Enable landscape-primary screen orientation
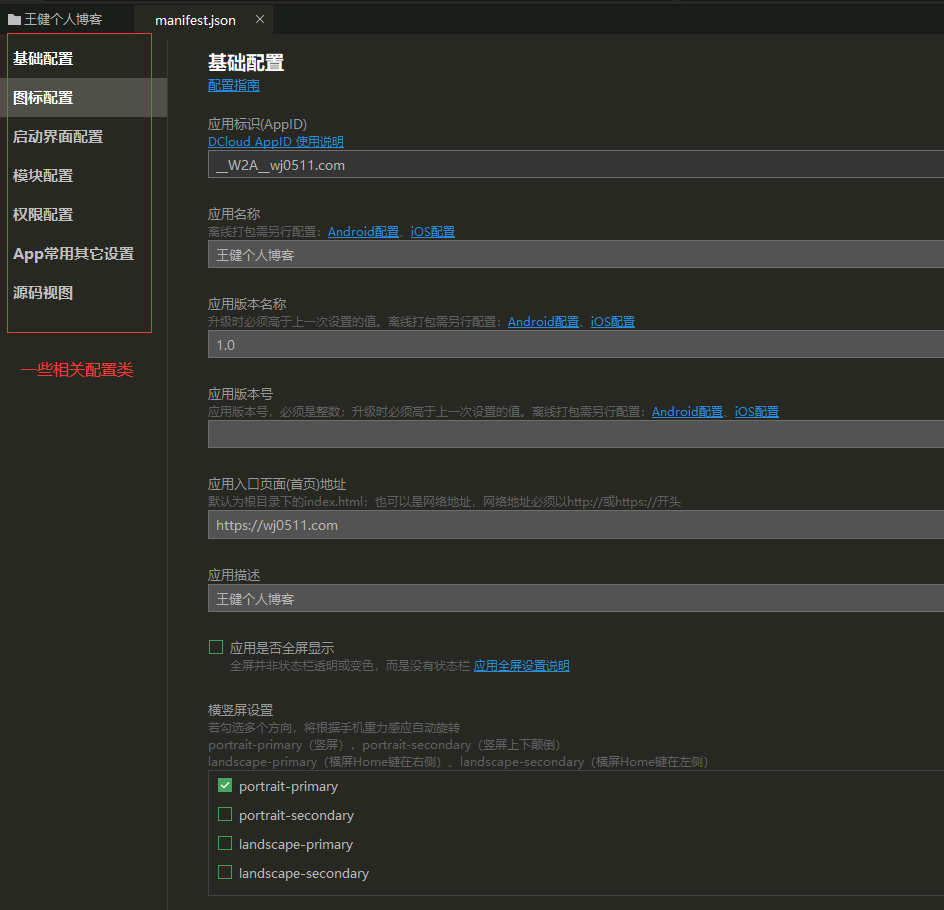 tap(225, 843)
